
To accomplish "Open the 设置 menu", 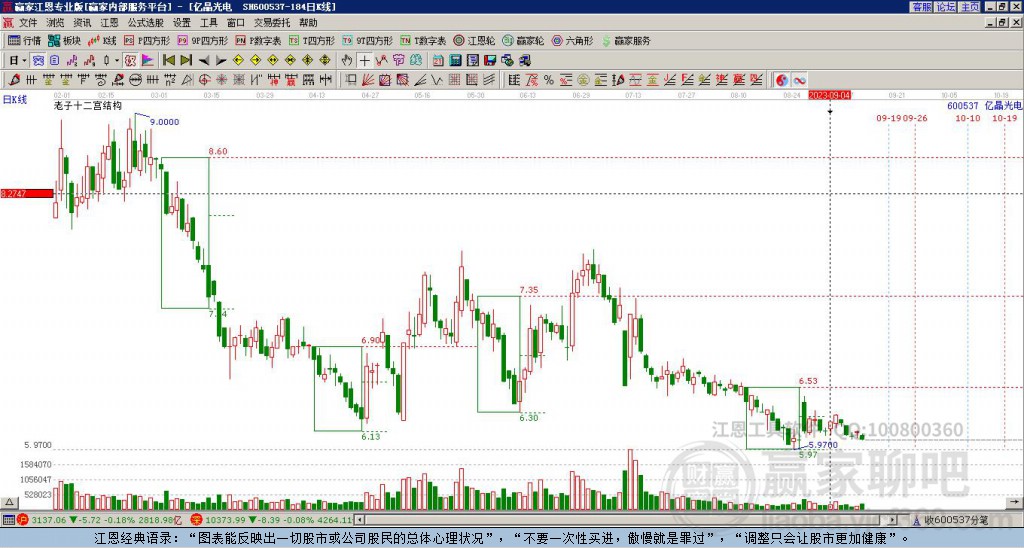I will tap(182, 23).
